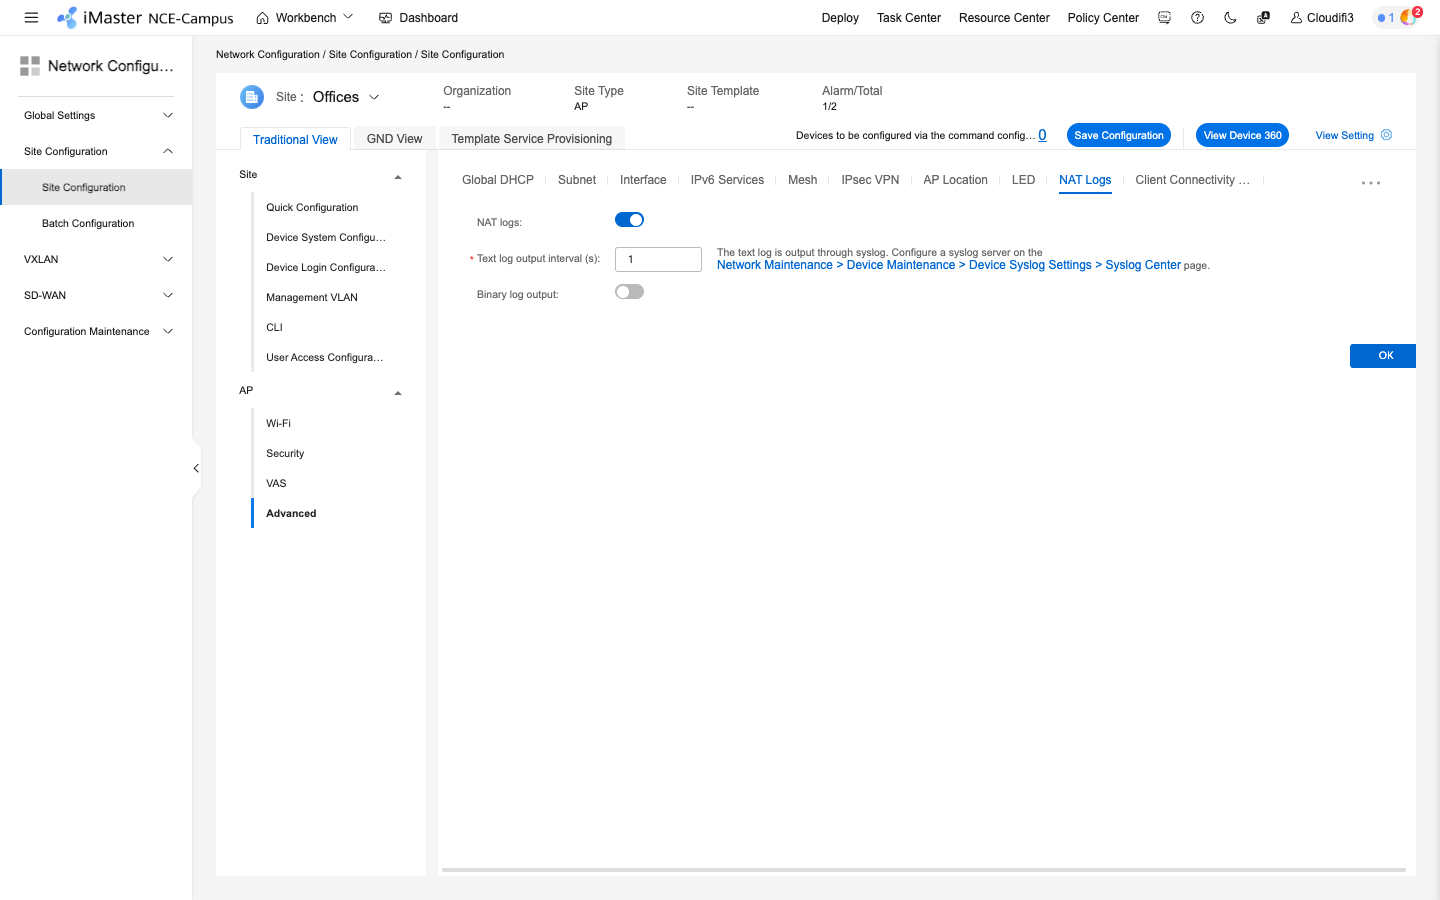Switch to the GND View tab
The height and width of the screenshot is (900, 1440).
[x=394, y=138]
